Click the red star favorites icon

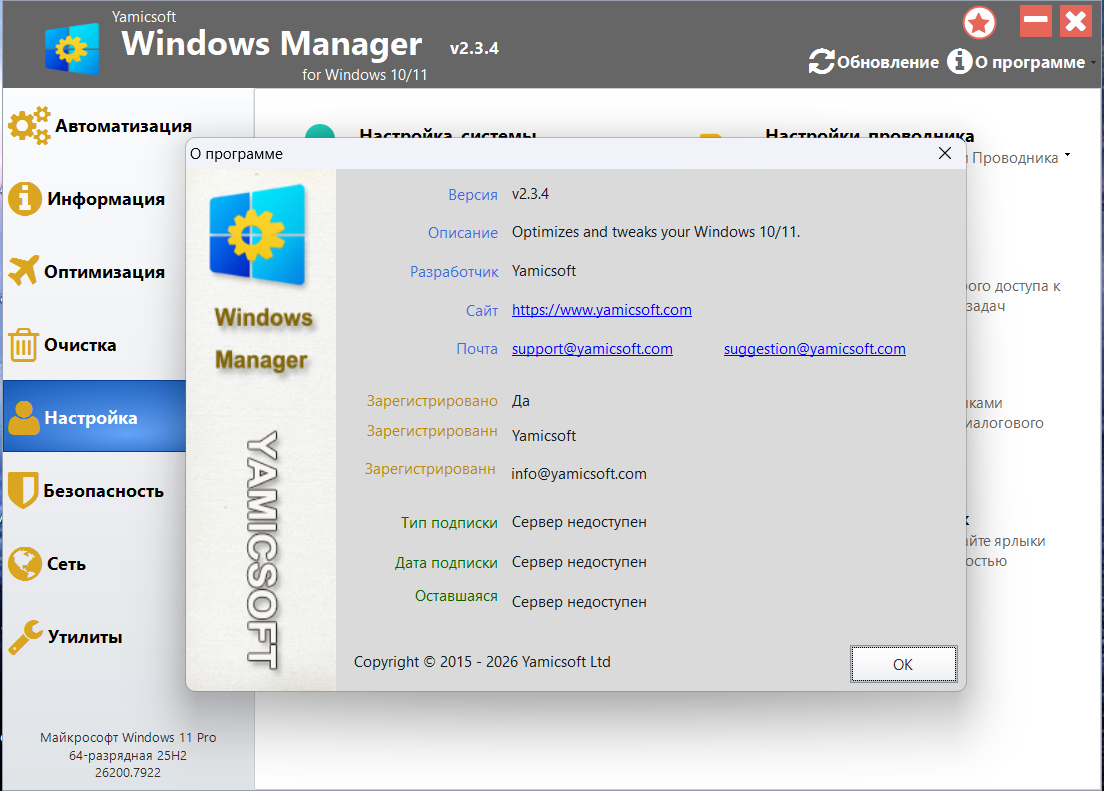point(979,22)
